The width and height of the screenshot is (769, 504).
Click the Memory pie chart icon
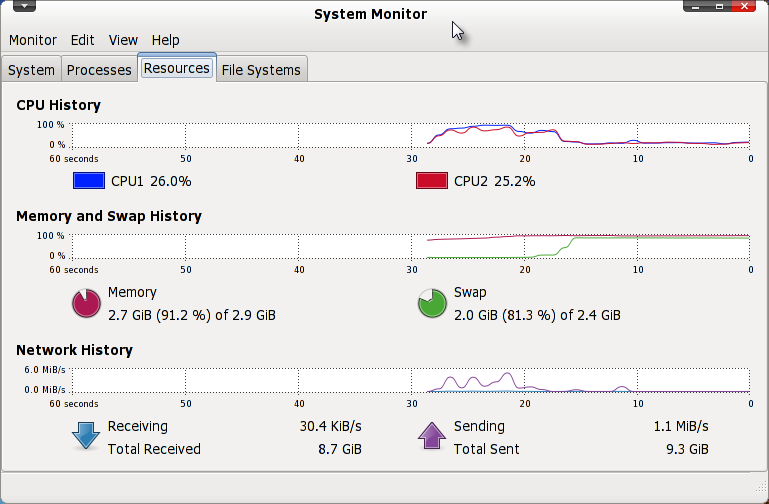point(86,303)
